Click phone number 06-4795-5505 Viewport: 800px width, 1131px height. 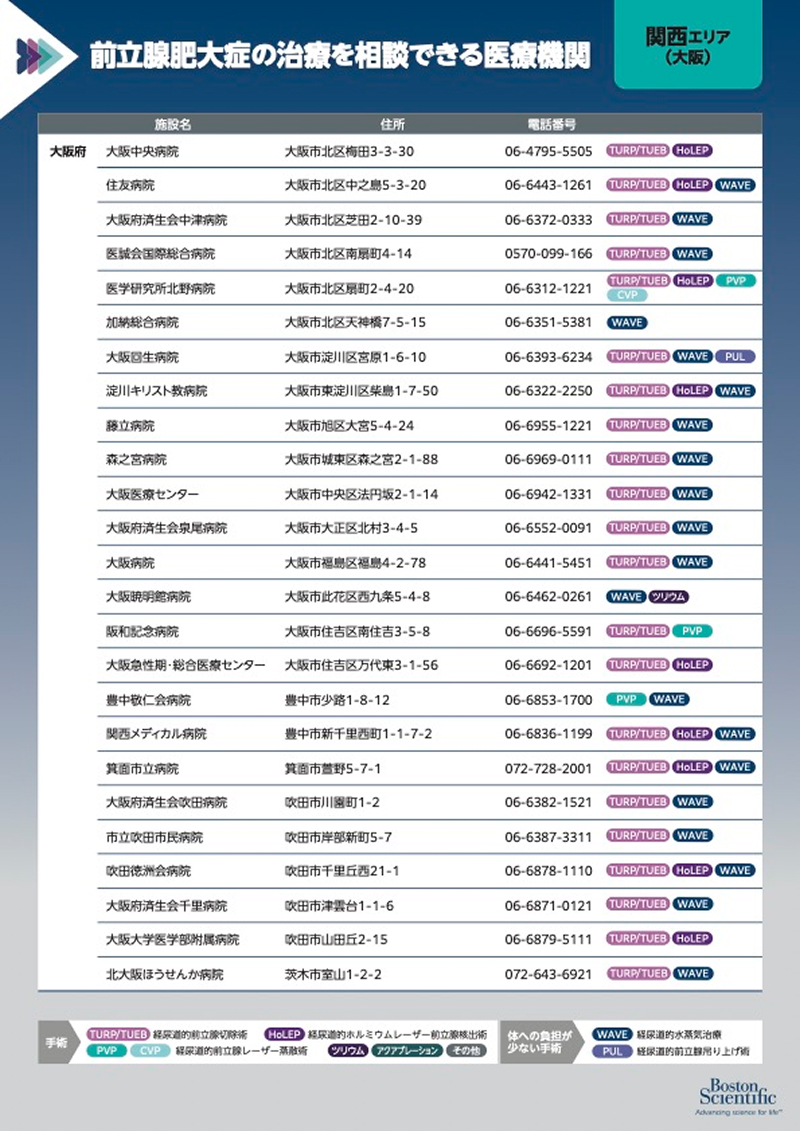(x=549, y=152)
